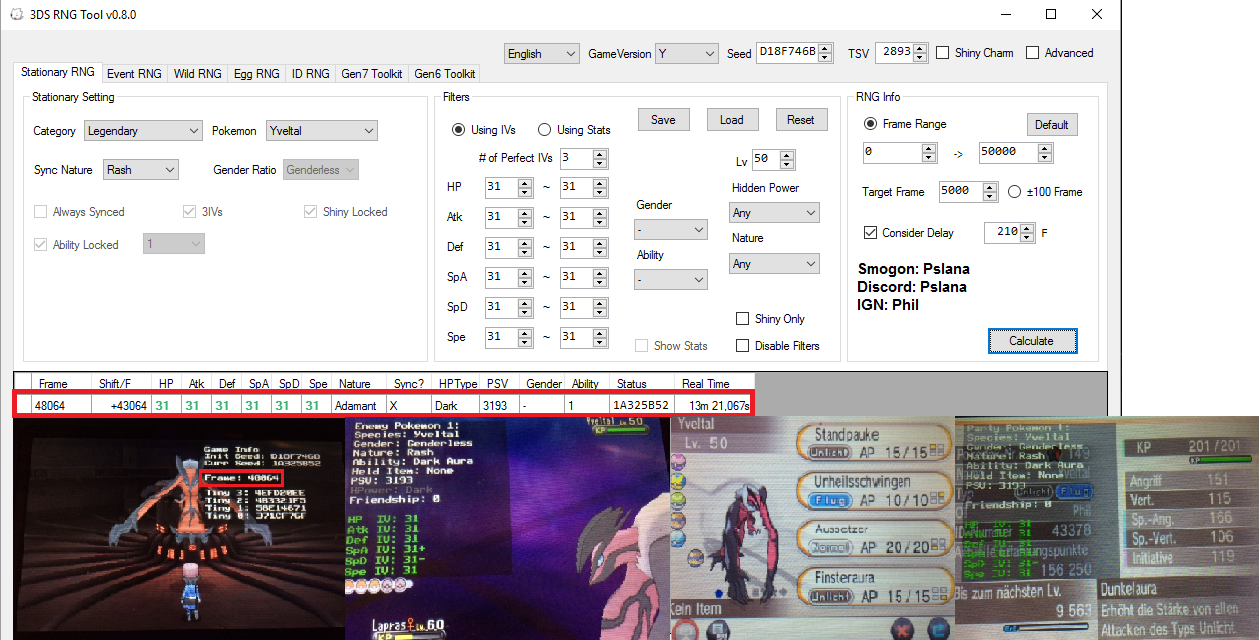1260x640 pixels.
Task: Click the frame range start field
Action: coord(900,153)
